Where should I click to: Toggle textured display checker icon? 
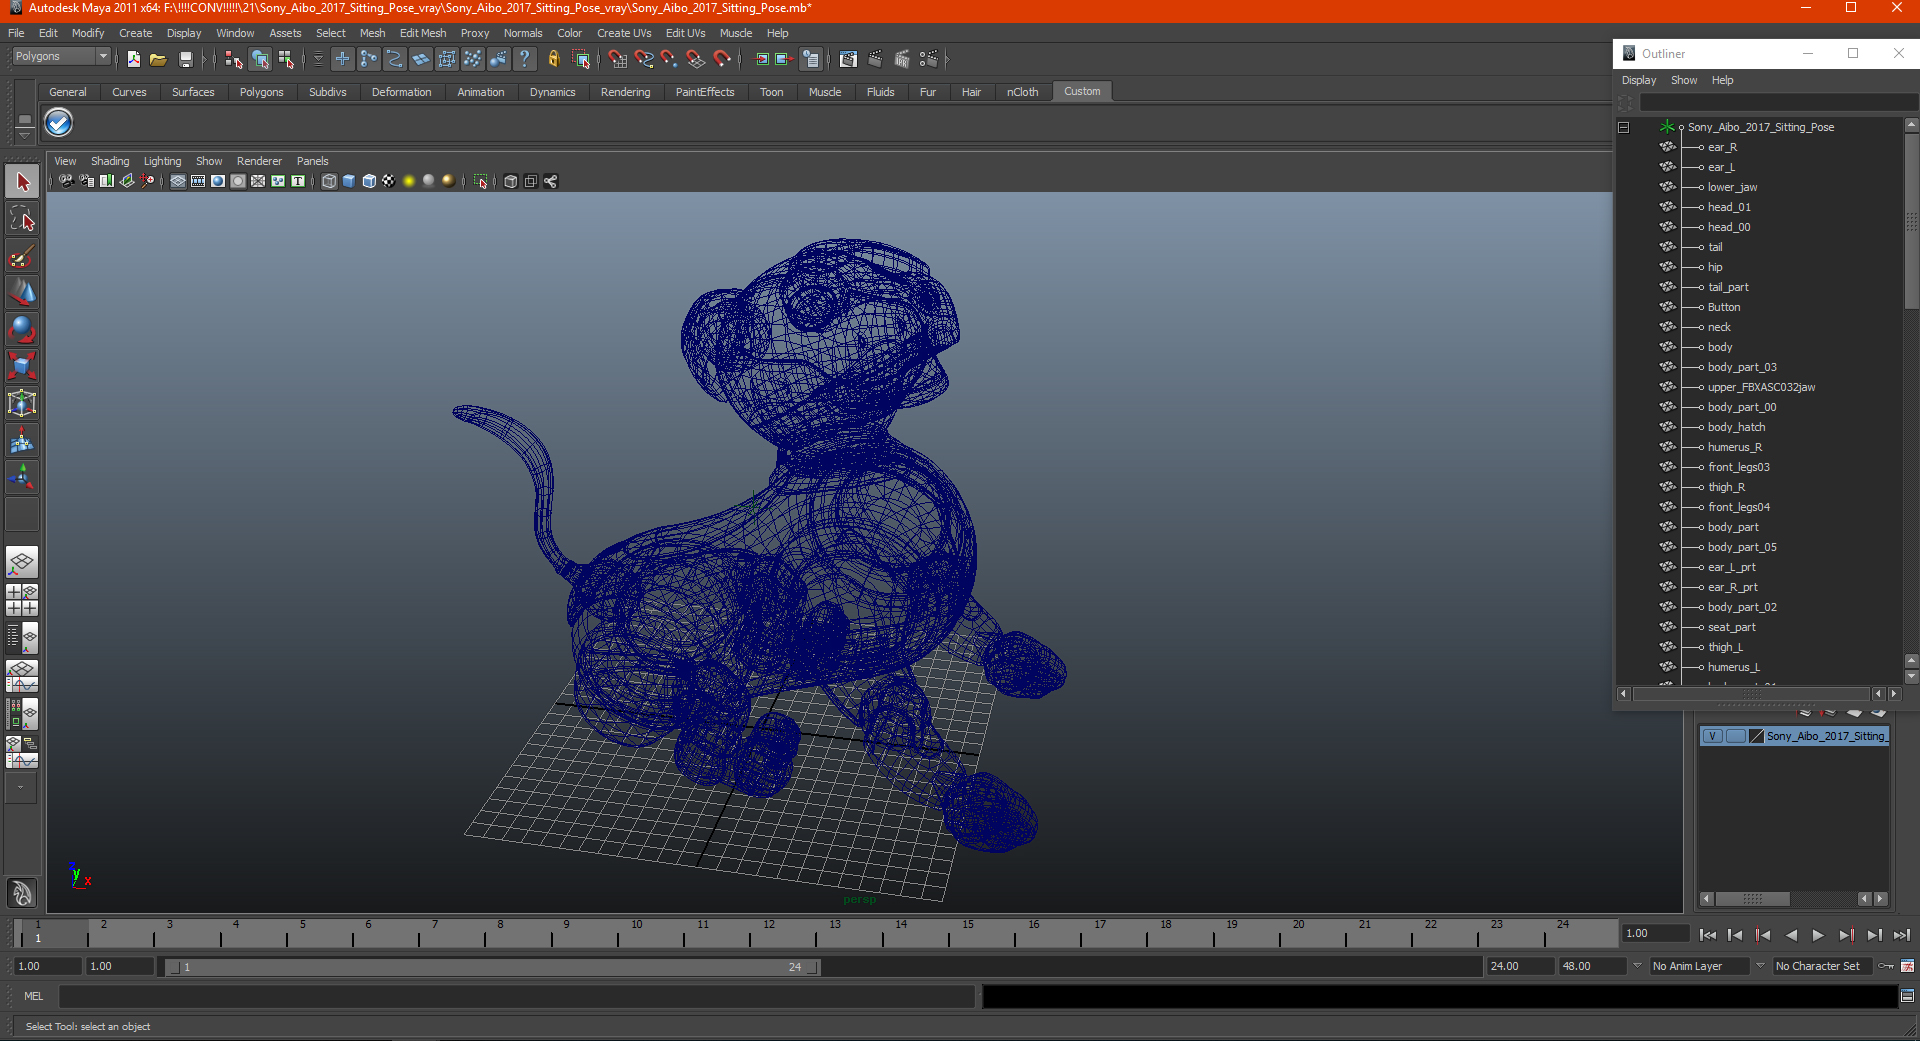point(389,181)
